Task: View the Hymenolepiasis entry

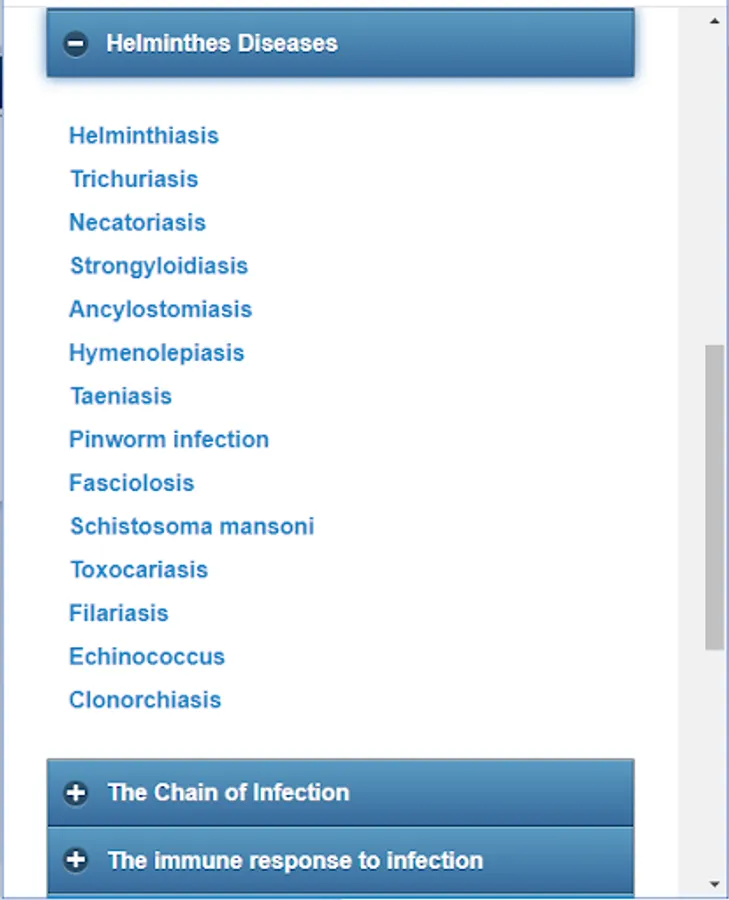Action: [156, 353]
